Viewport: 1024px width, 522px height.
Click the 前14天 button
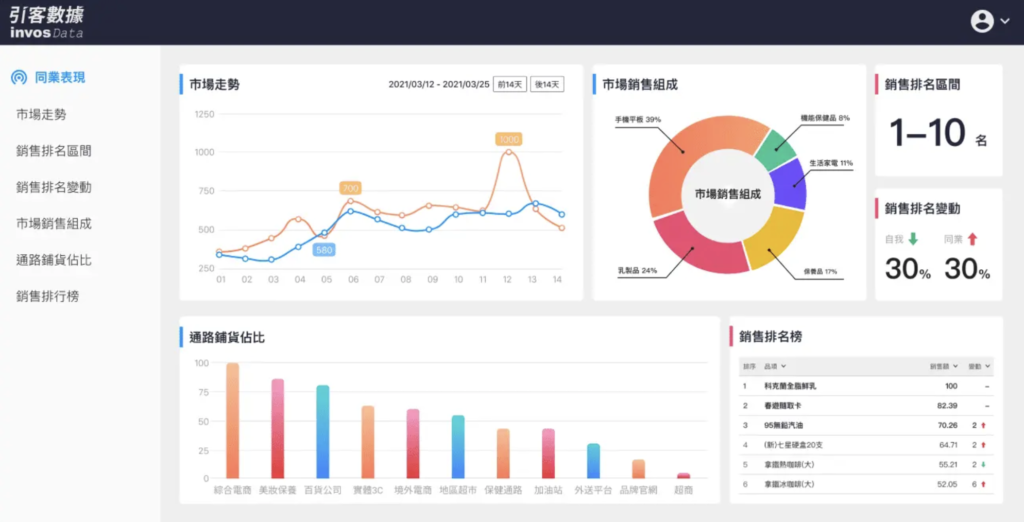coord(510,85)
